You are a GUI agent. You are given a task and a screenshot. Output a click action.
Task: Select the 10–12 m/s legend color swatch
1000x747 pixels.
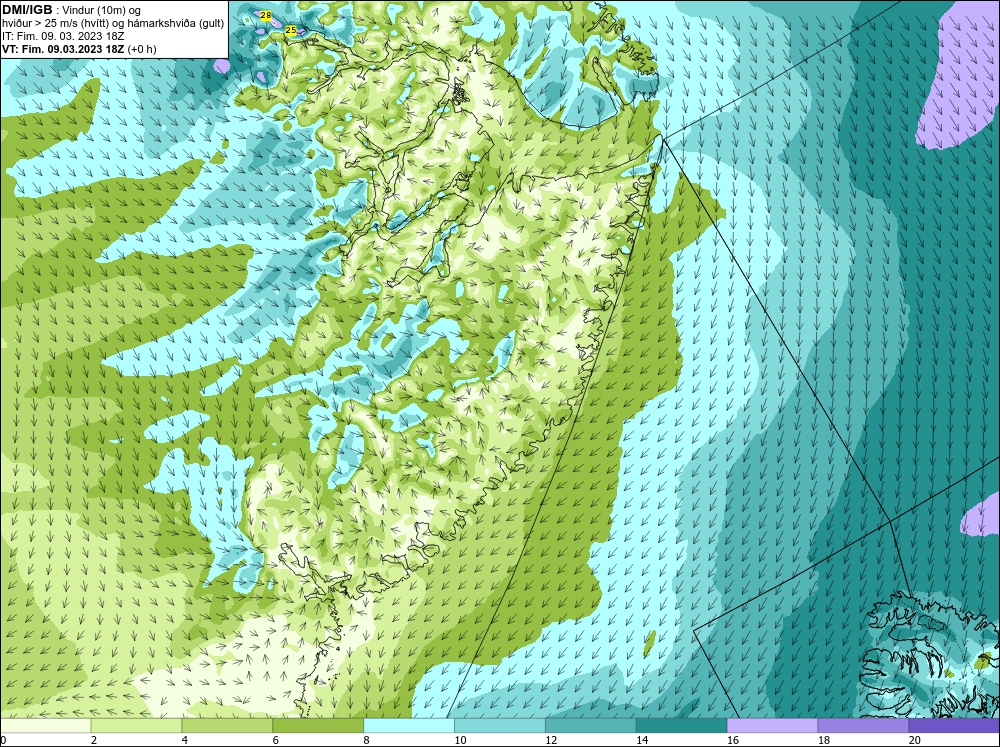[499, 726]
